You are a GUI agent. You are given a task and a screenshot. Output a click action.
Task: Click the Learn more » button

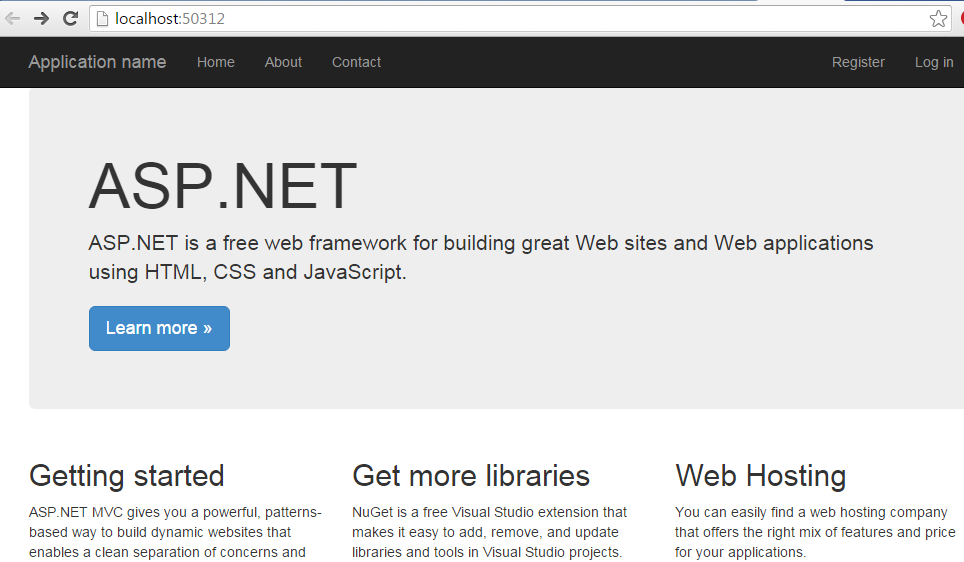pos(159,328)
